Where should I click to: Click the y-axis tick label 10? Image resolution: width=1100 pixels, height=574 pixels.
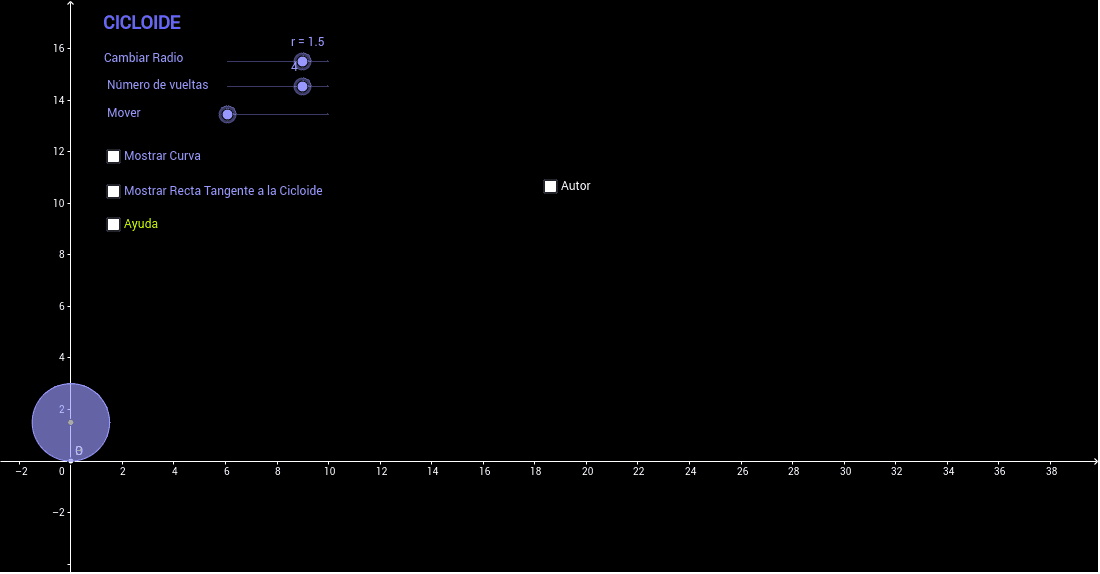tap(58, 203)
